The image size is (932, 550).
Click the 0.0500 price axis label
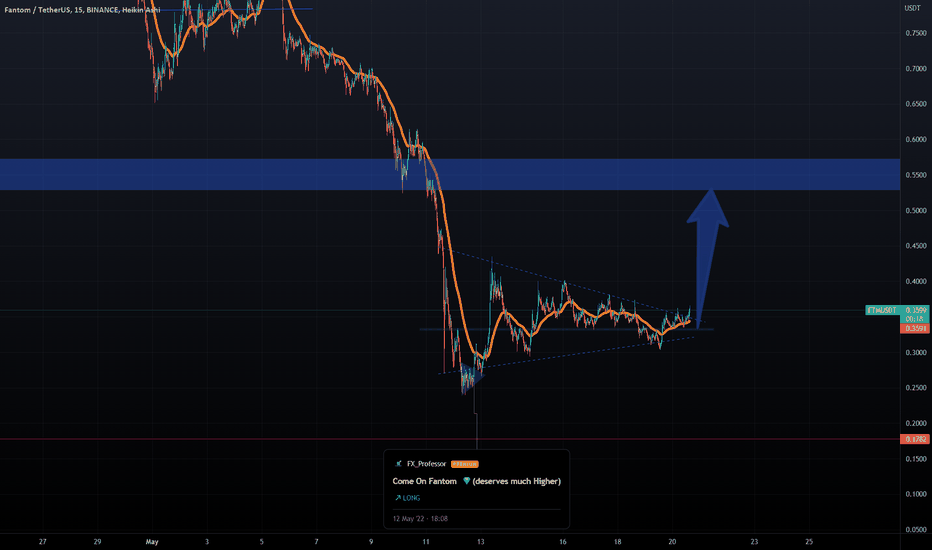pos(916,530)
